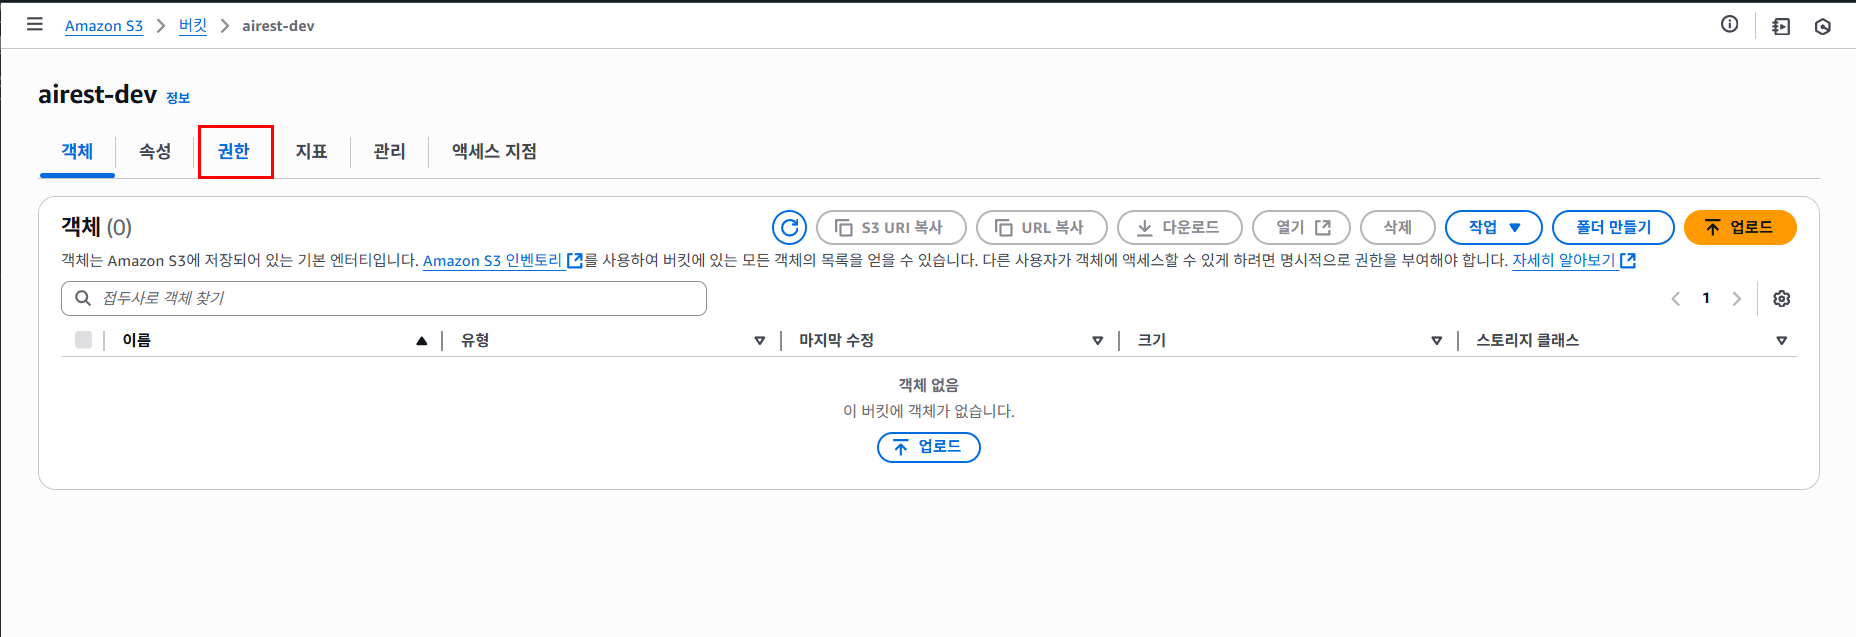Click the info circle icon in header
1856x637 pixels.
[1729, 25]
